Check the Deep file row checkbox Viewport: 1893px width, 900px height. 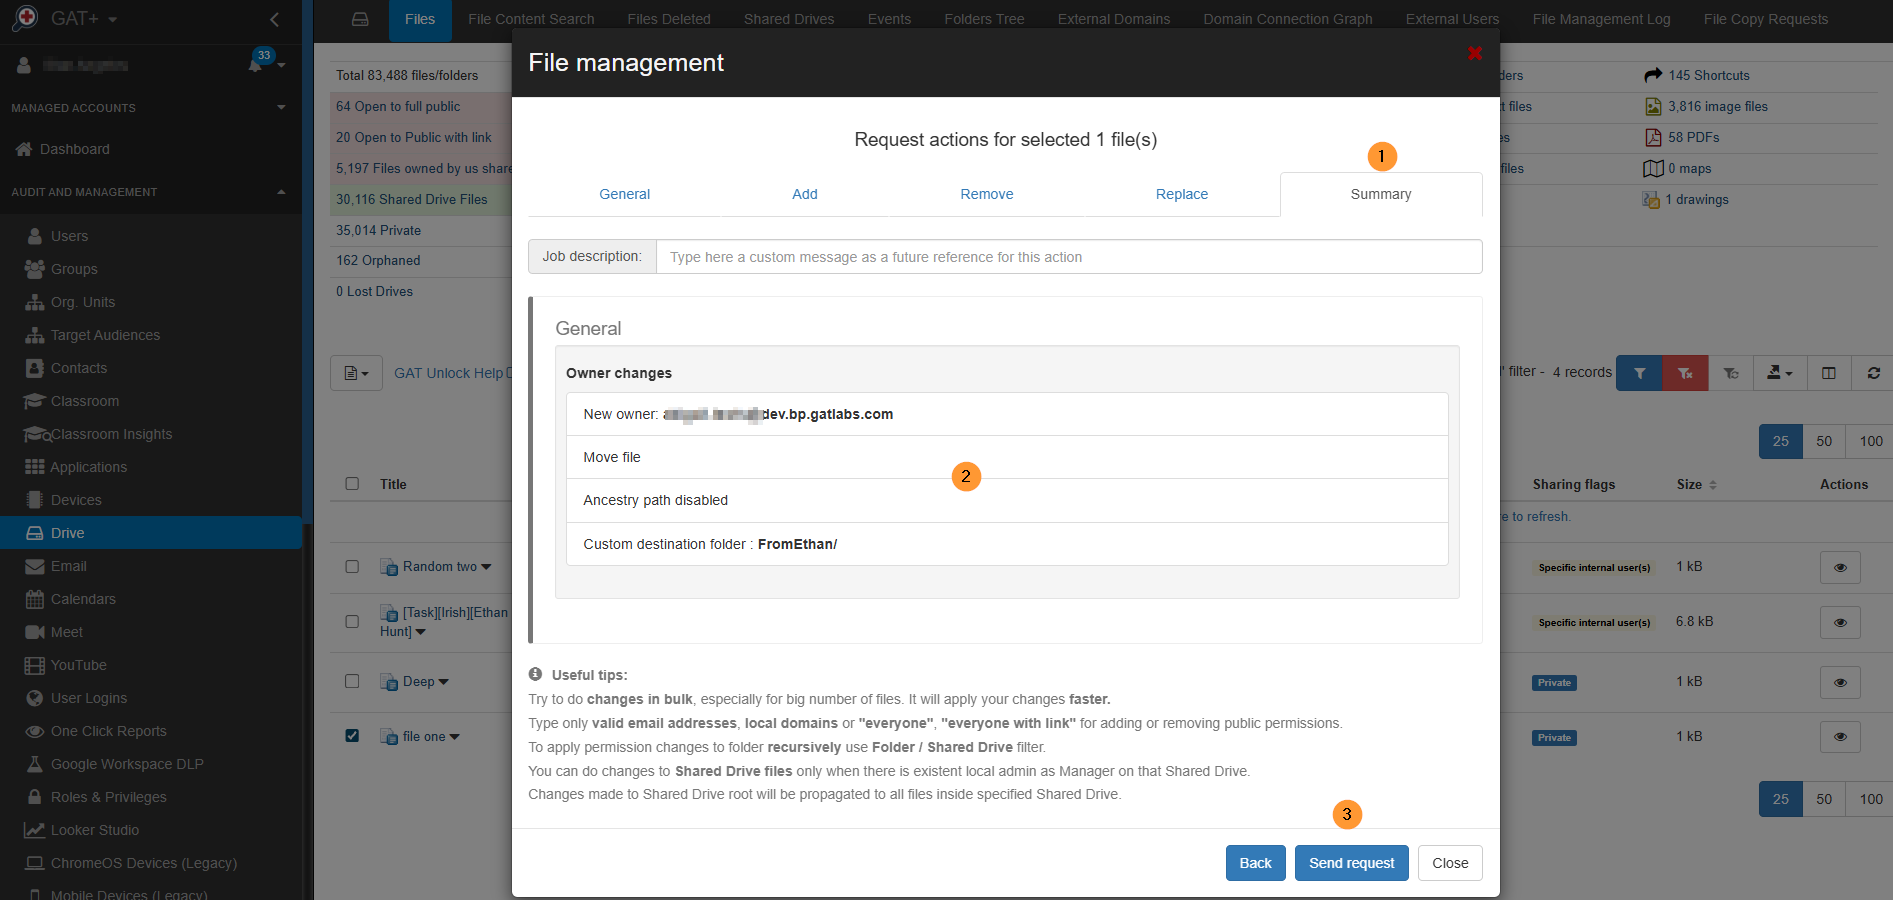[x=351, y=680]
